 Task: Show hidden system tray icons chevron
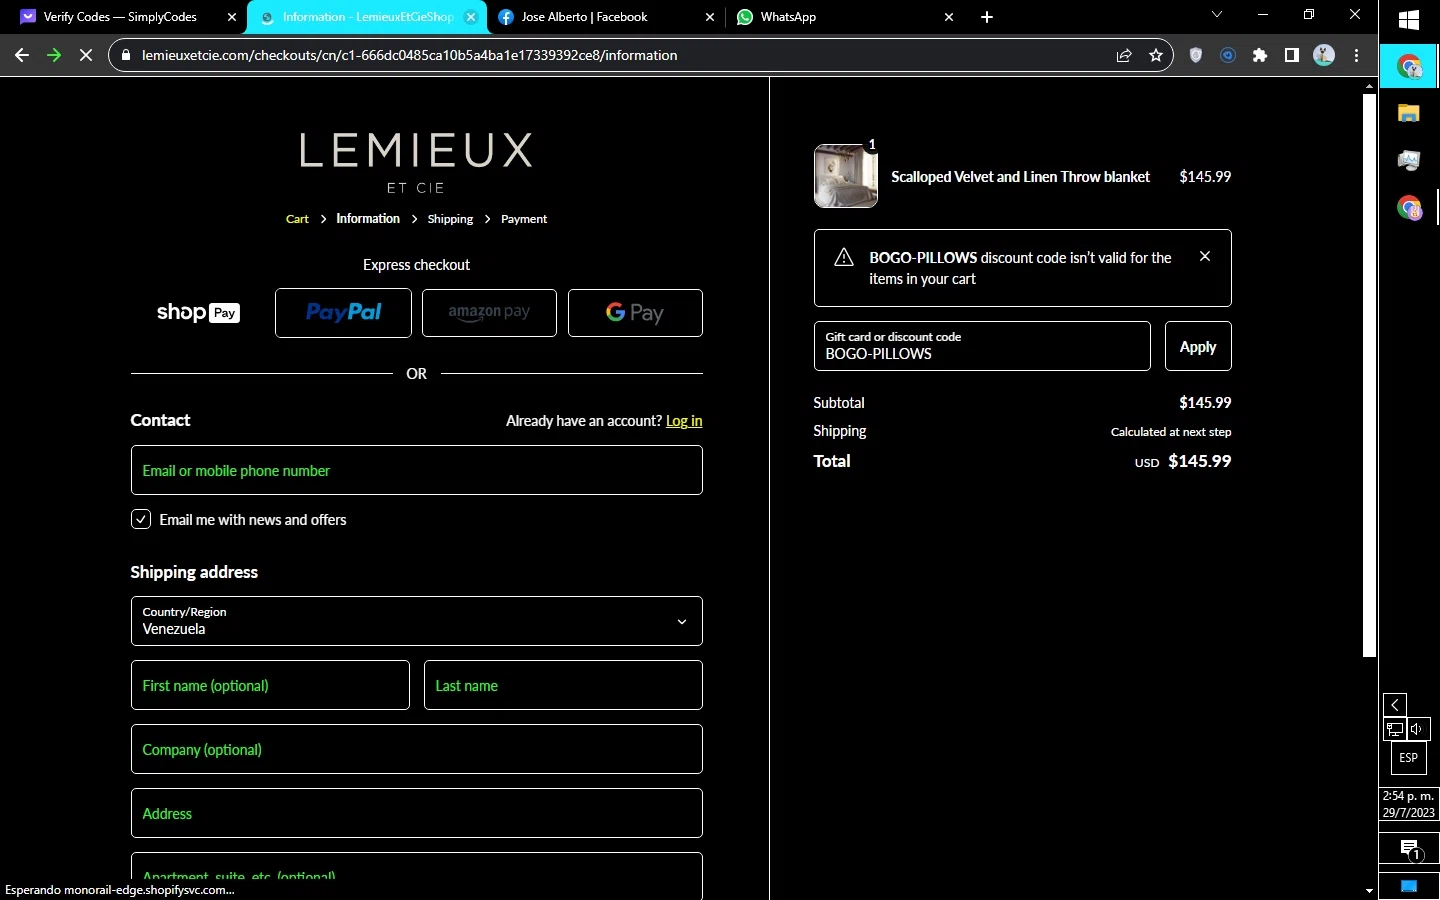[1395, 705]
